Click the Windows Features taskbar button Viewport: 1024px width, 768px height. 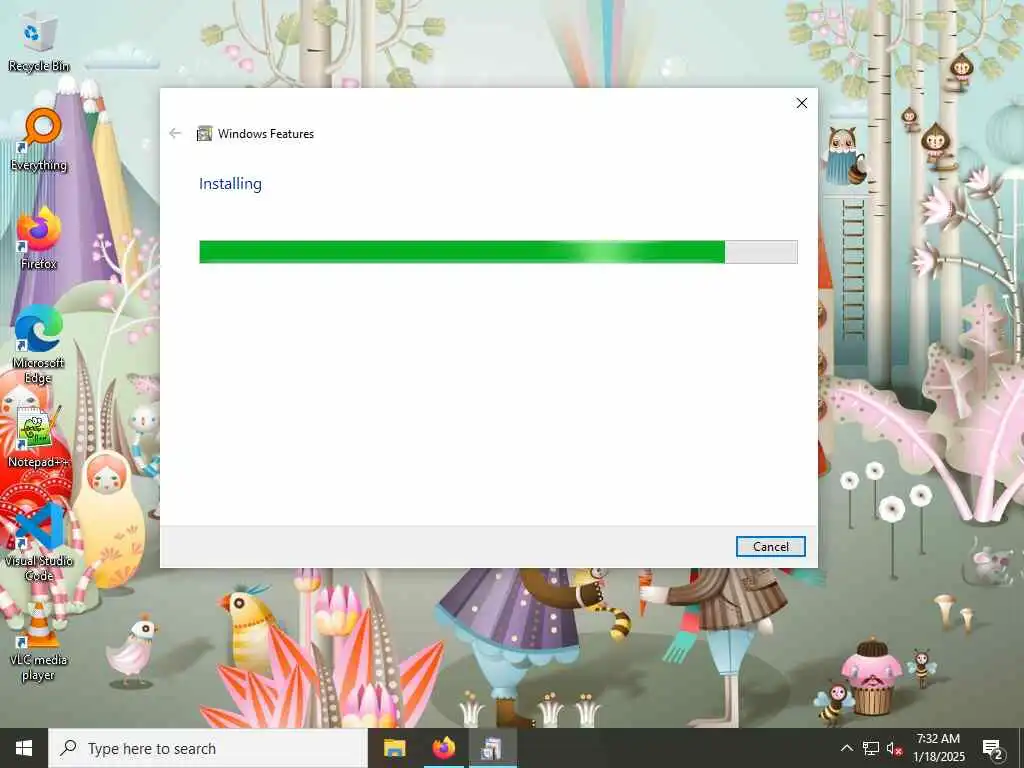[492, 748]
